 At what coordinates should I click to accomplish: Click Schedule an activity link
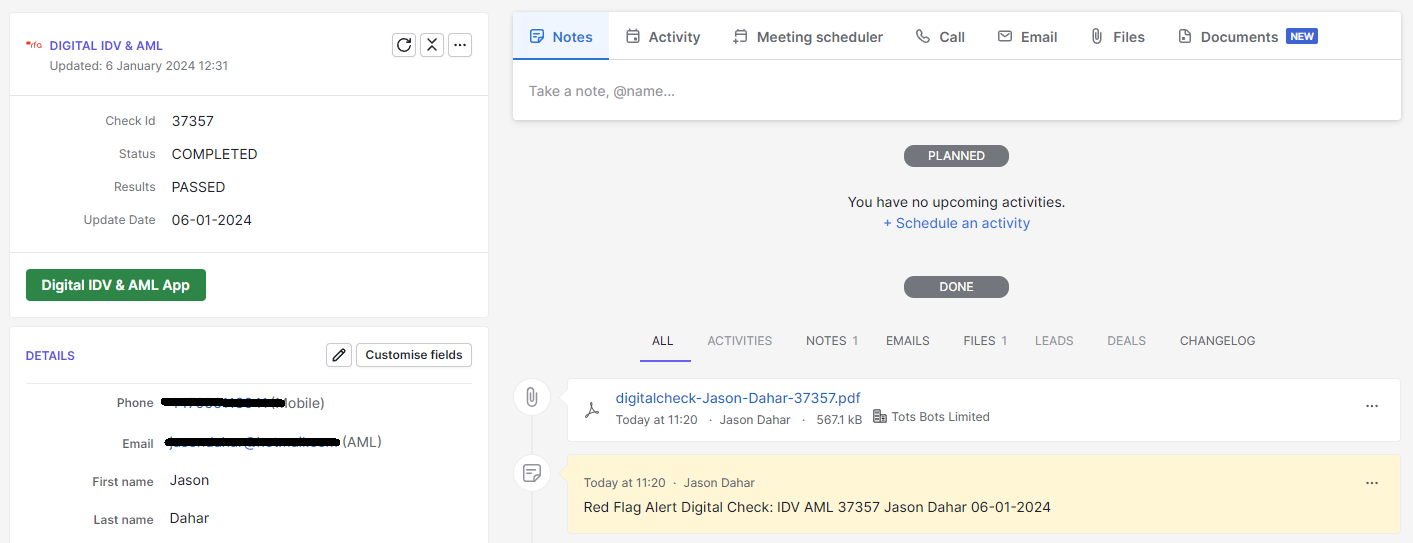coord(956,223)
